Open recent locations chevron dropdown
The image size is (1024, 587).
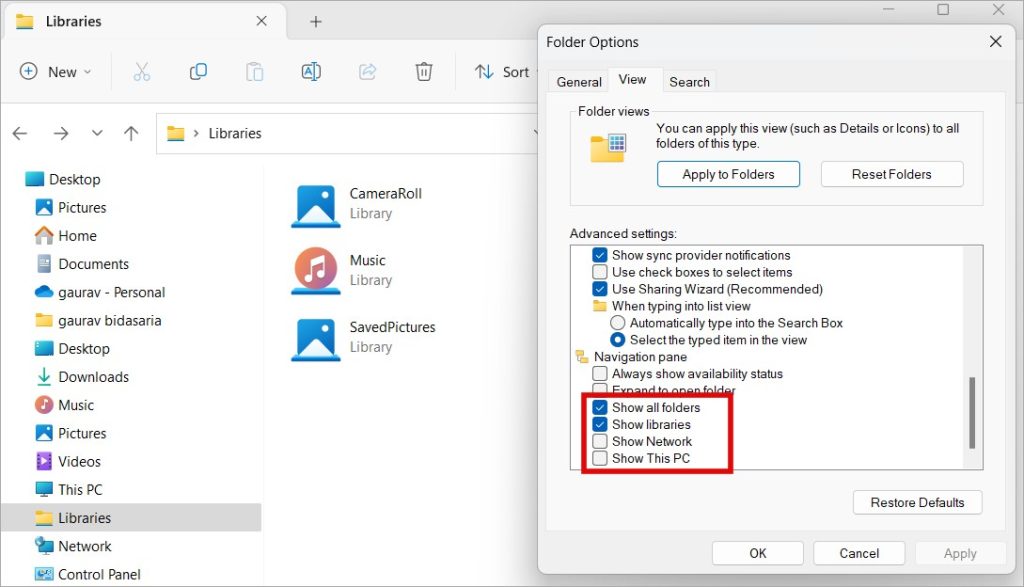coord(97,133)
